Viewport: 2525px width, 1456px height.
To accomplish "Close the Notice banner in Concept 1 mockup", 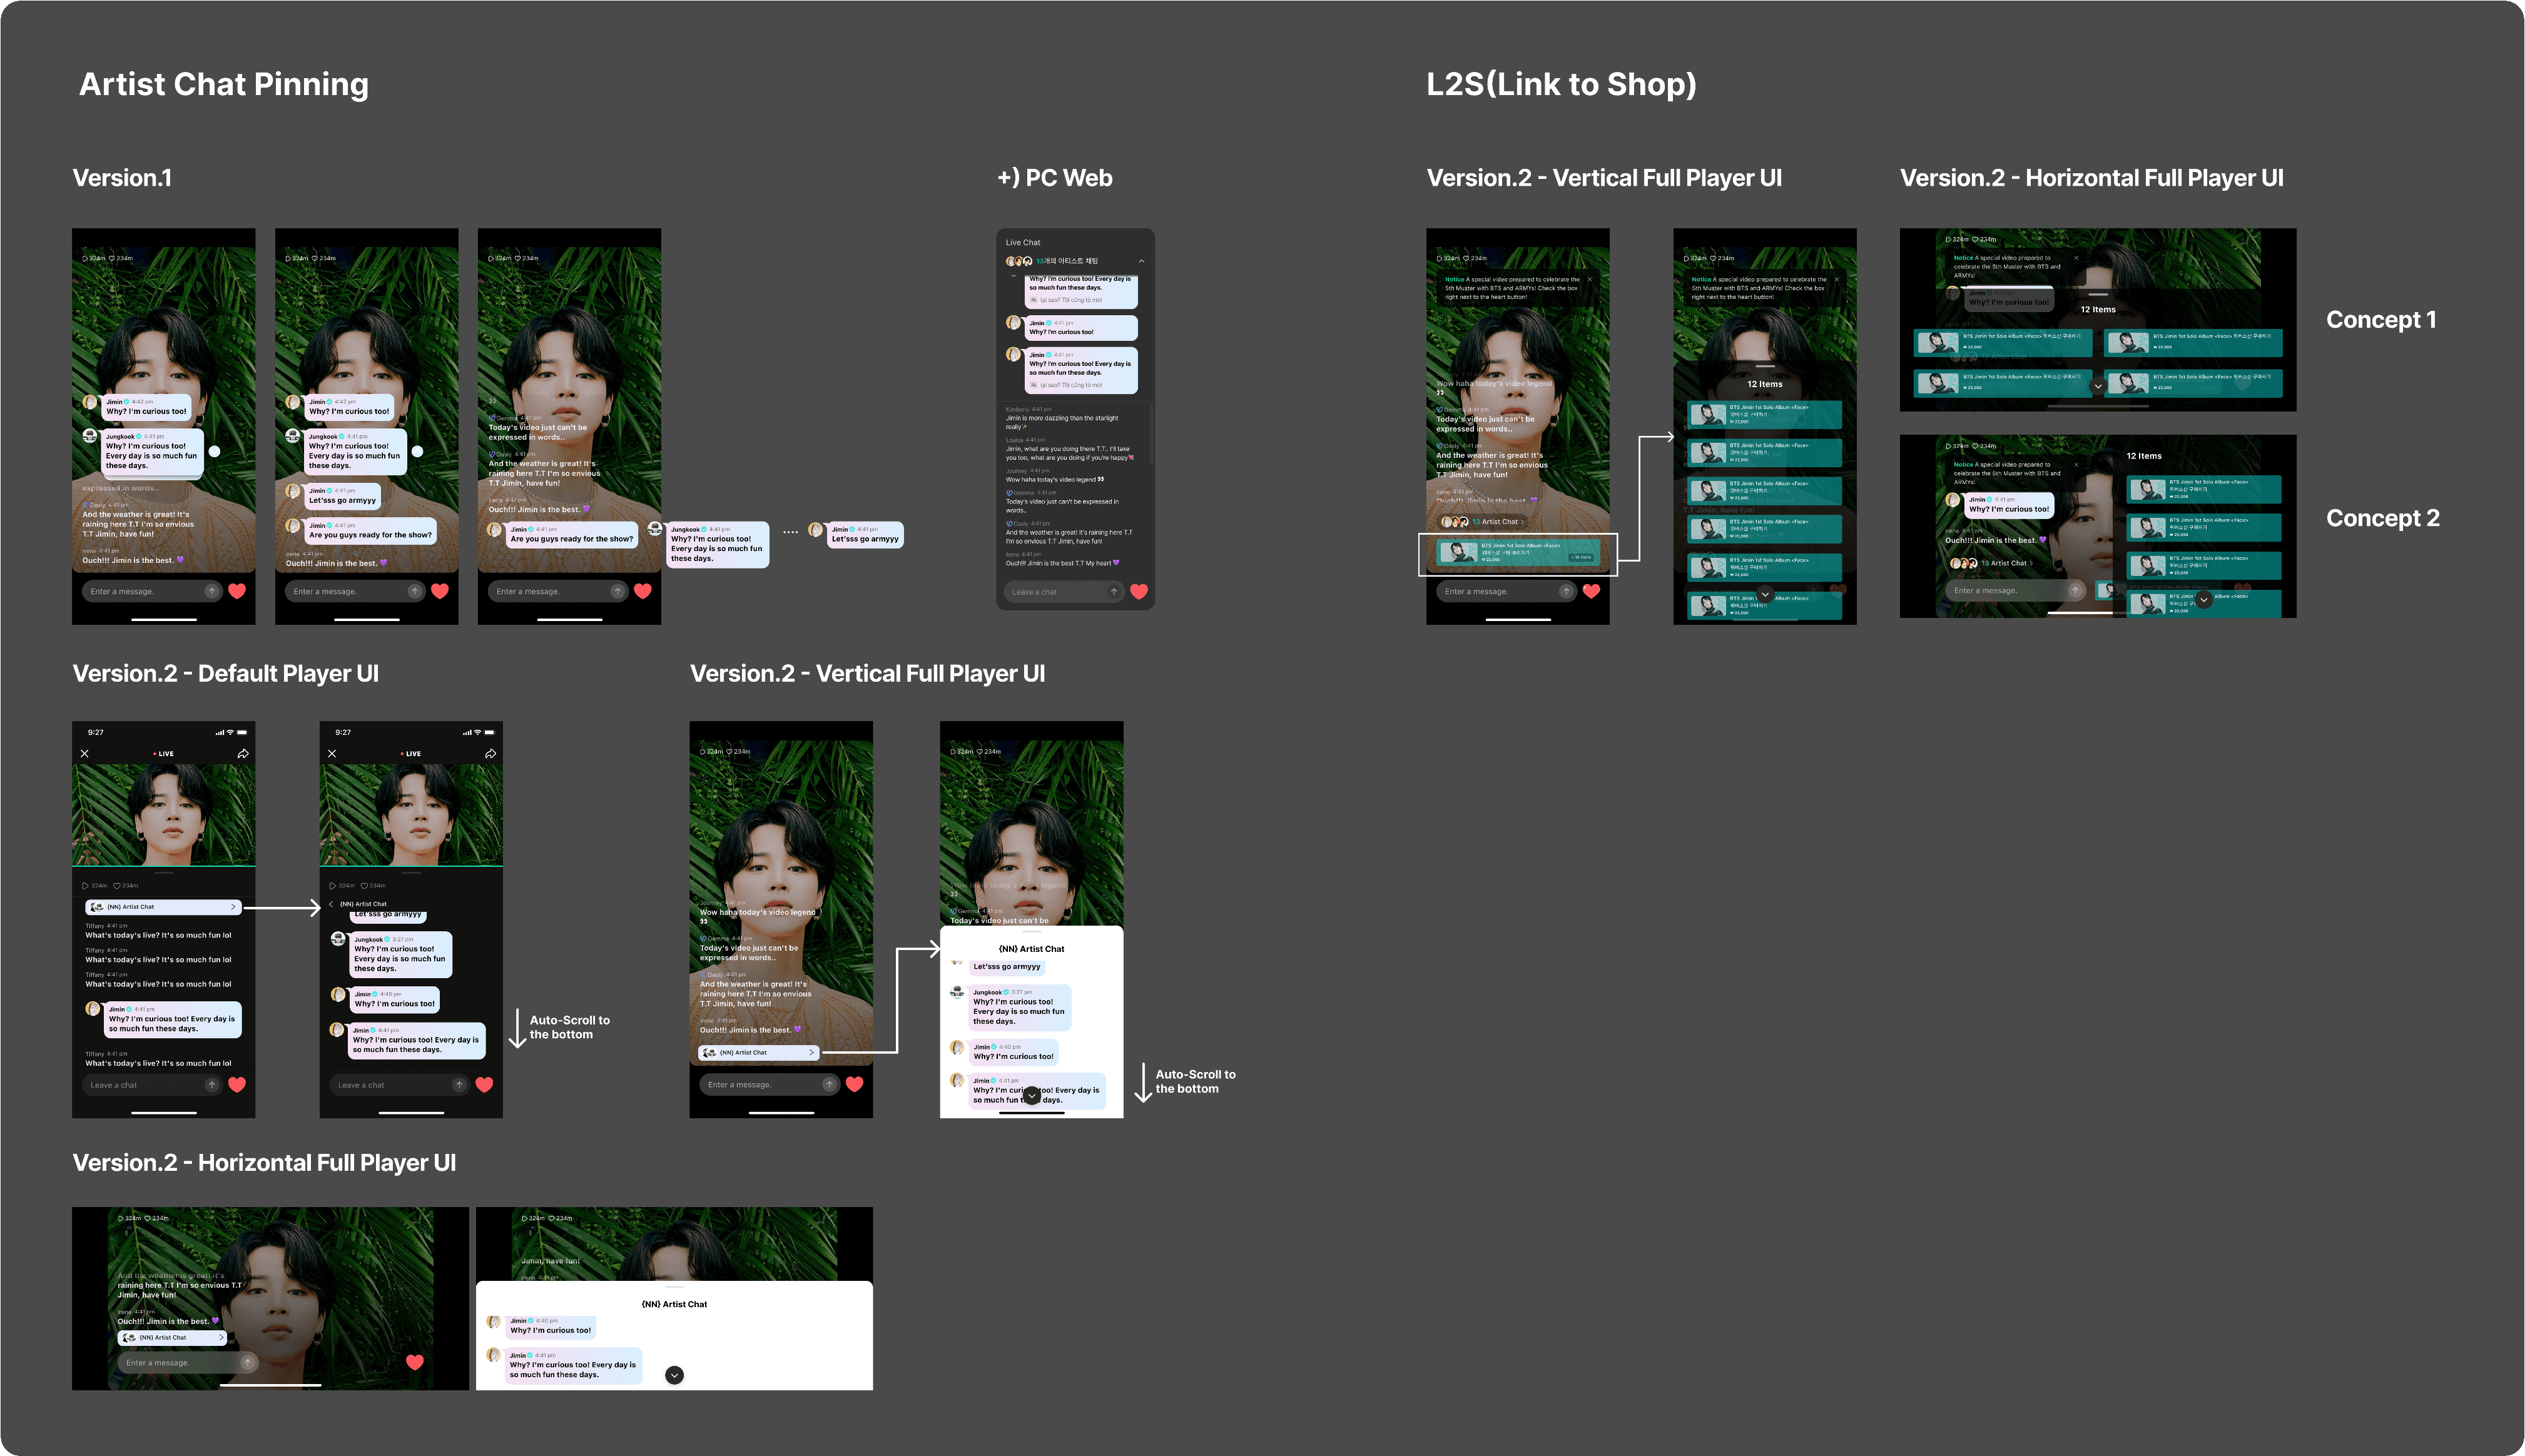I will [2076, 258].
